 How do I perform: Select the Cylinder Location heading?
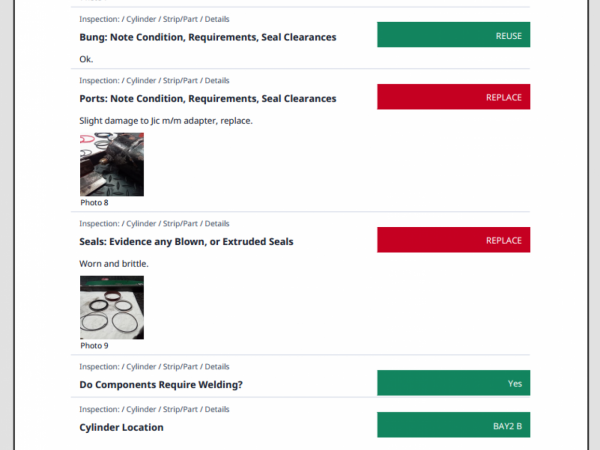[121, 427]
